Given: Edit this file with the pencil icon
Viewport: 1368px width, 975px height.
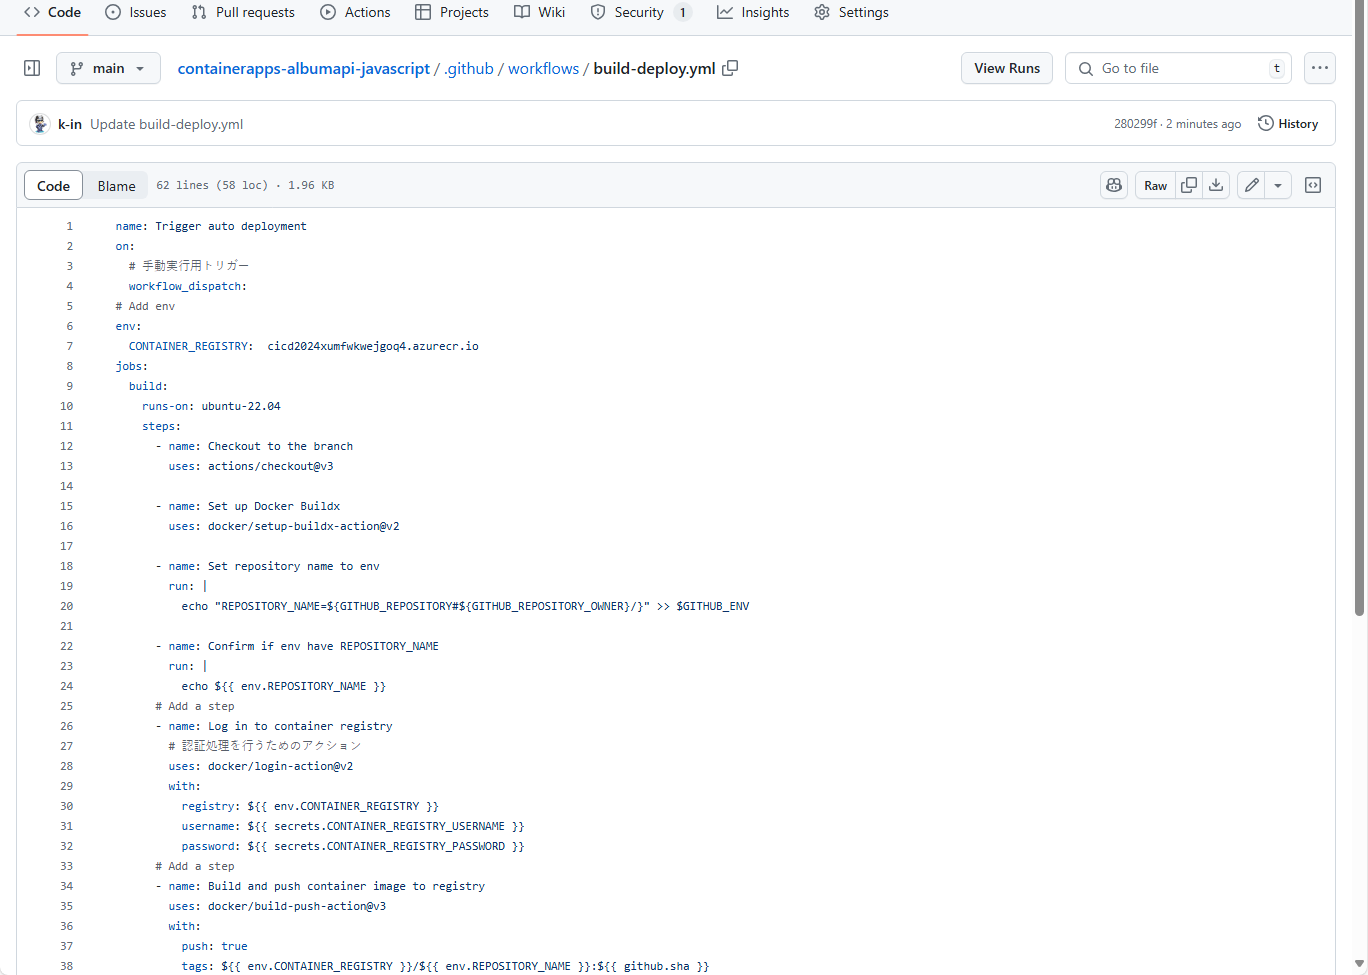Looking at the screenshot, I should pos(1251,185).
